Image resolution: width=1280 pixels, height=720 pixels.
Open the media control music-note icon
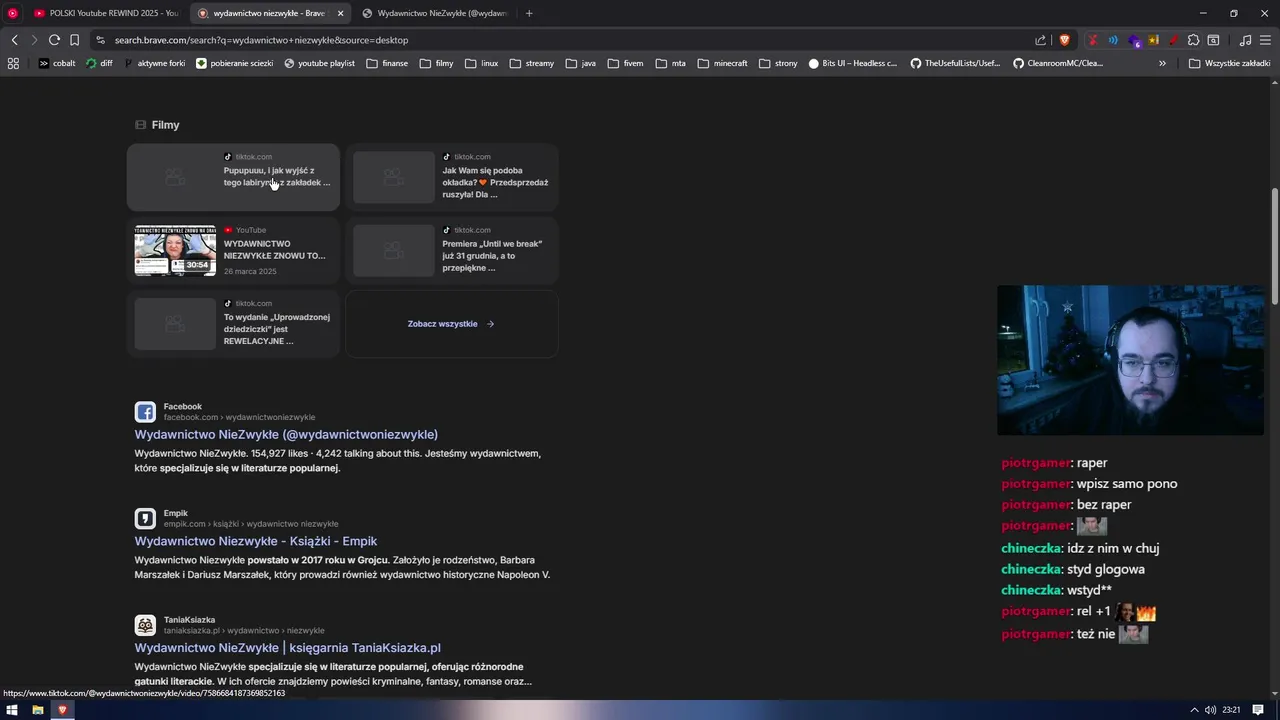tap(1245, 40)
